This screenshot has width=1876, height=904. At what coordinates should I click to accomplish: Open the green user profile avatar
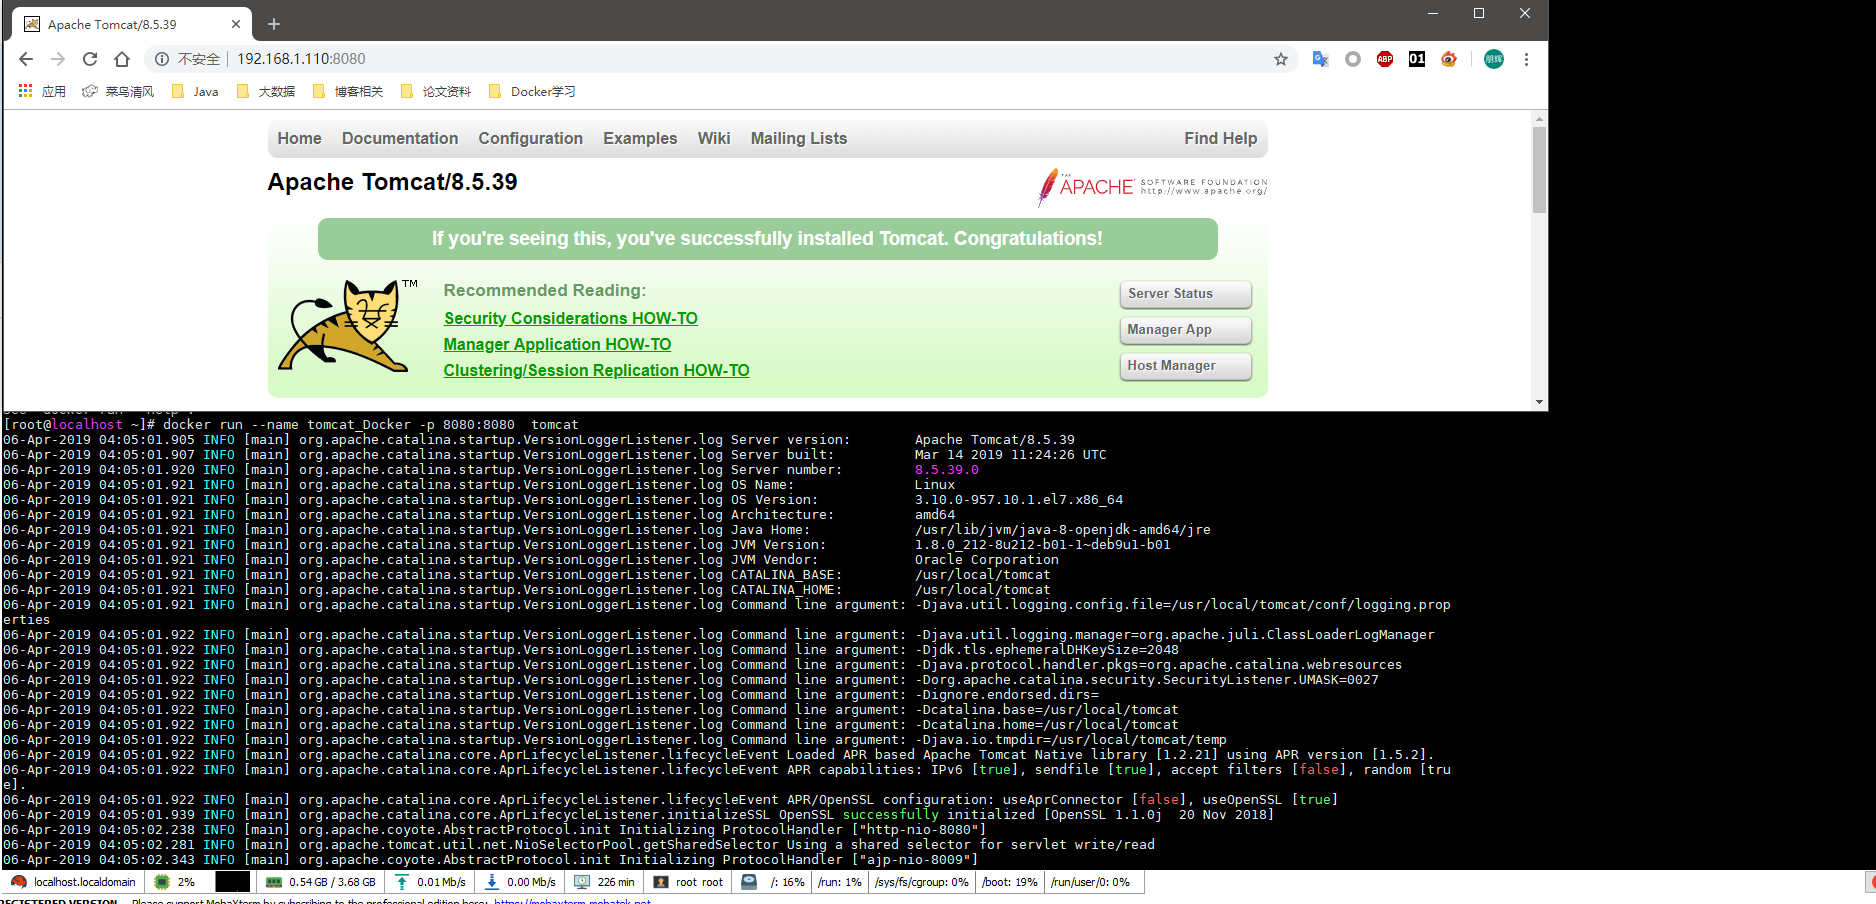pyautogui.click(x=1494, y=59)
